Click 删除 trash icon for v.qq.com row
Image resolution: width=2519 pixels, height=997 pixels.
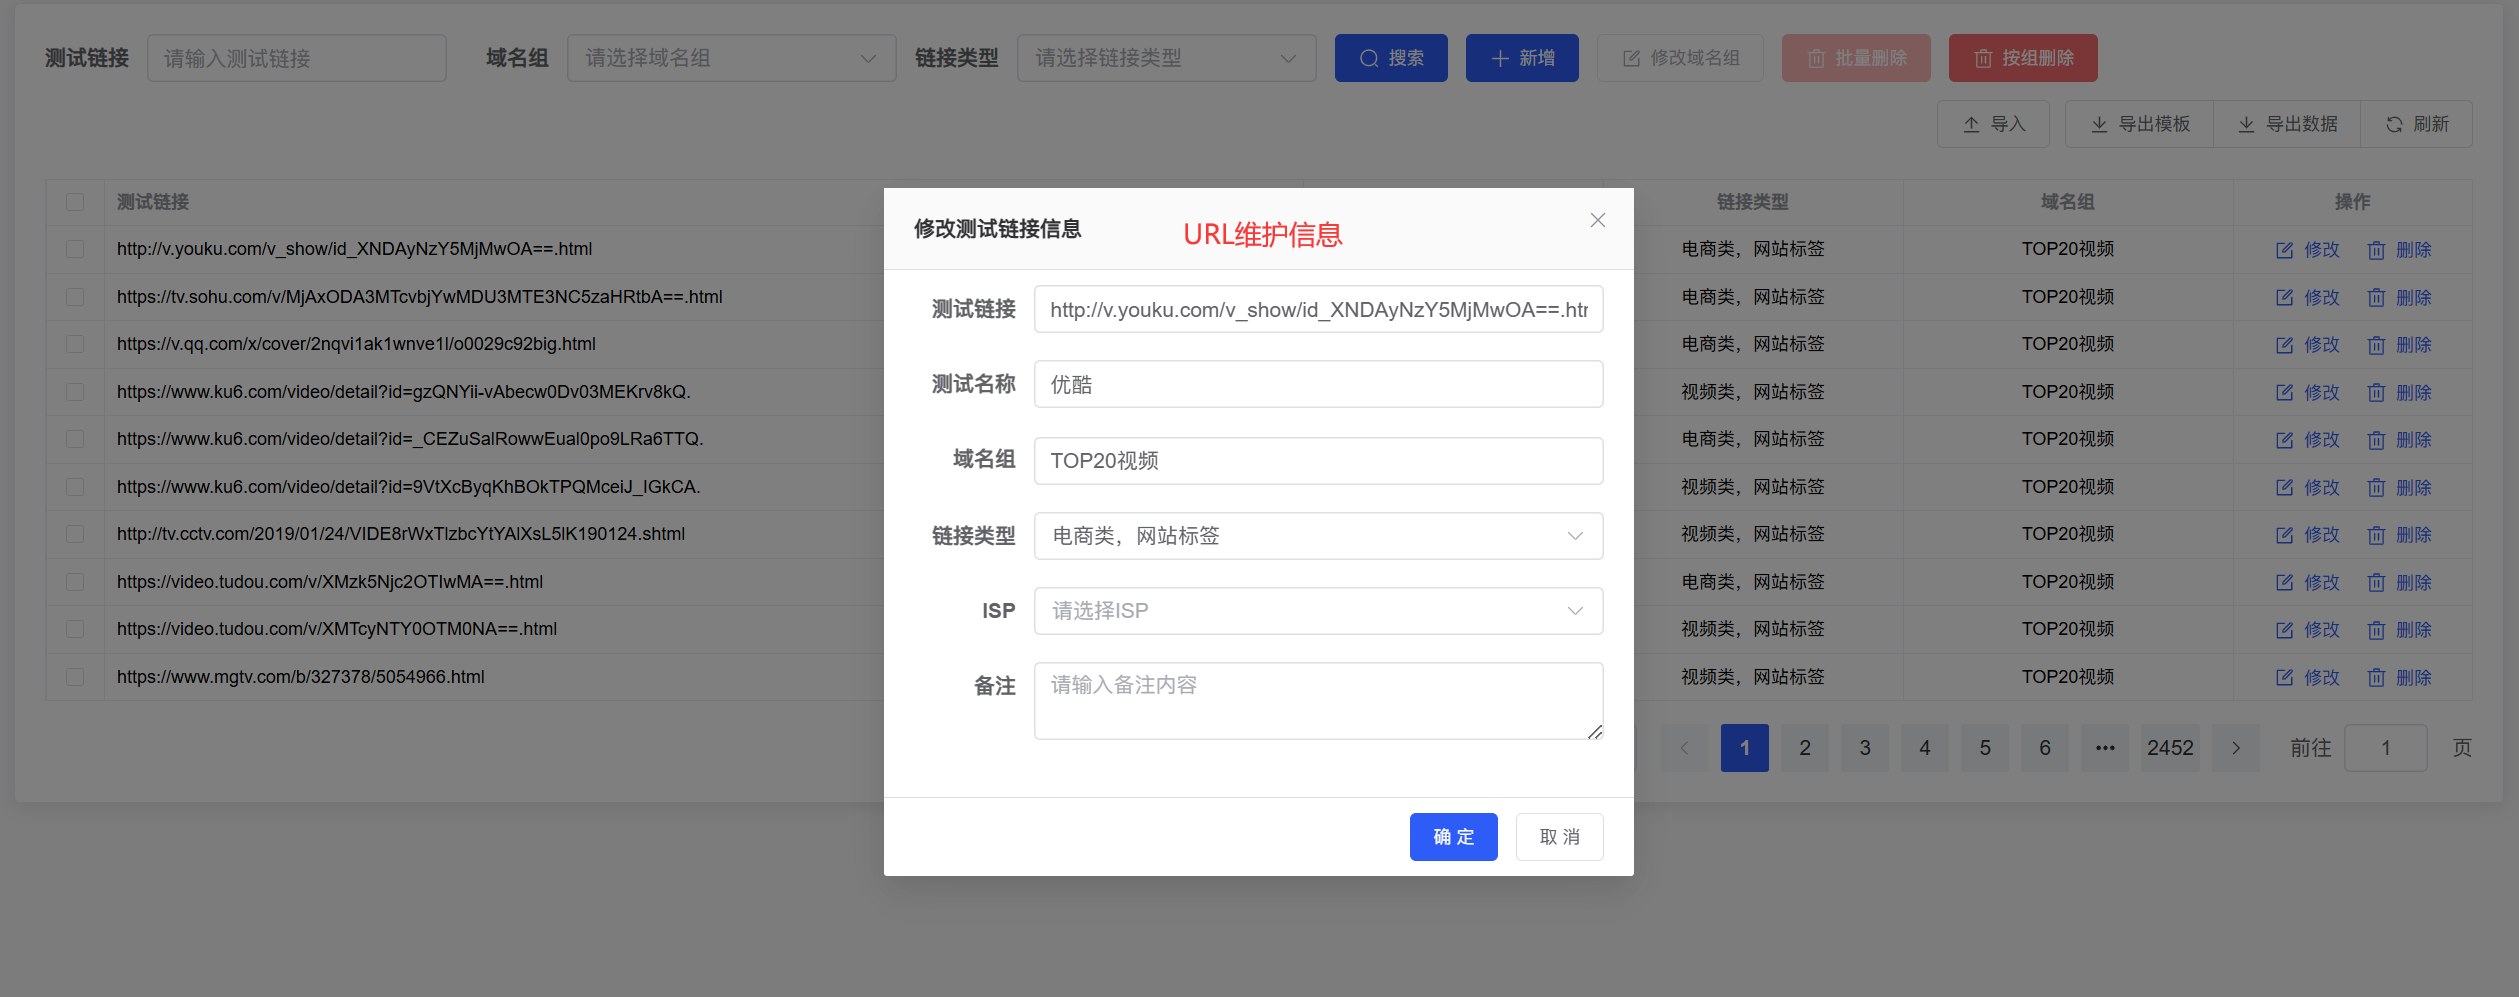2376,345
